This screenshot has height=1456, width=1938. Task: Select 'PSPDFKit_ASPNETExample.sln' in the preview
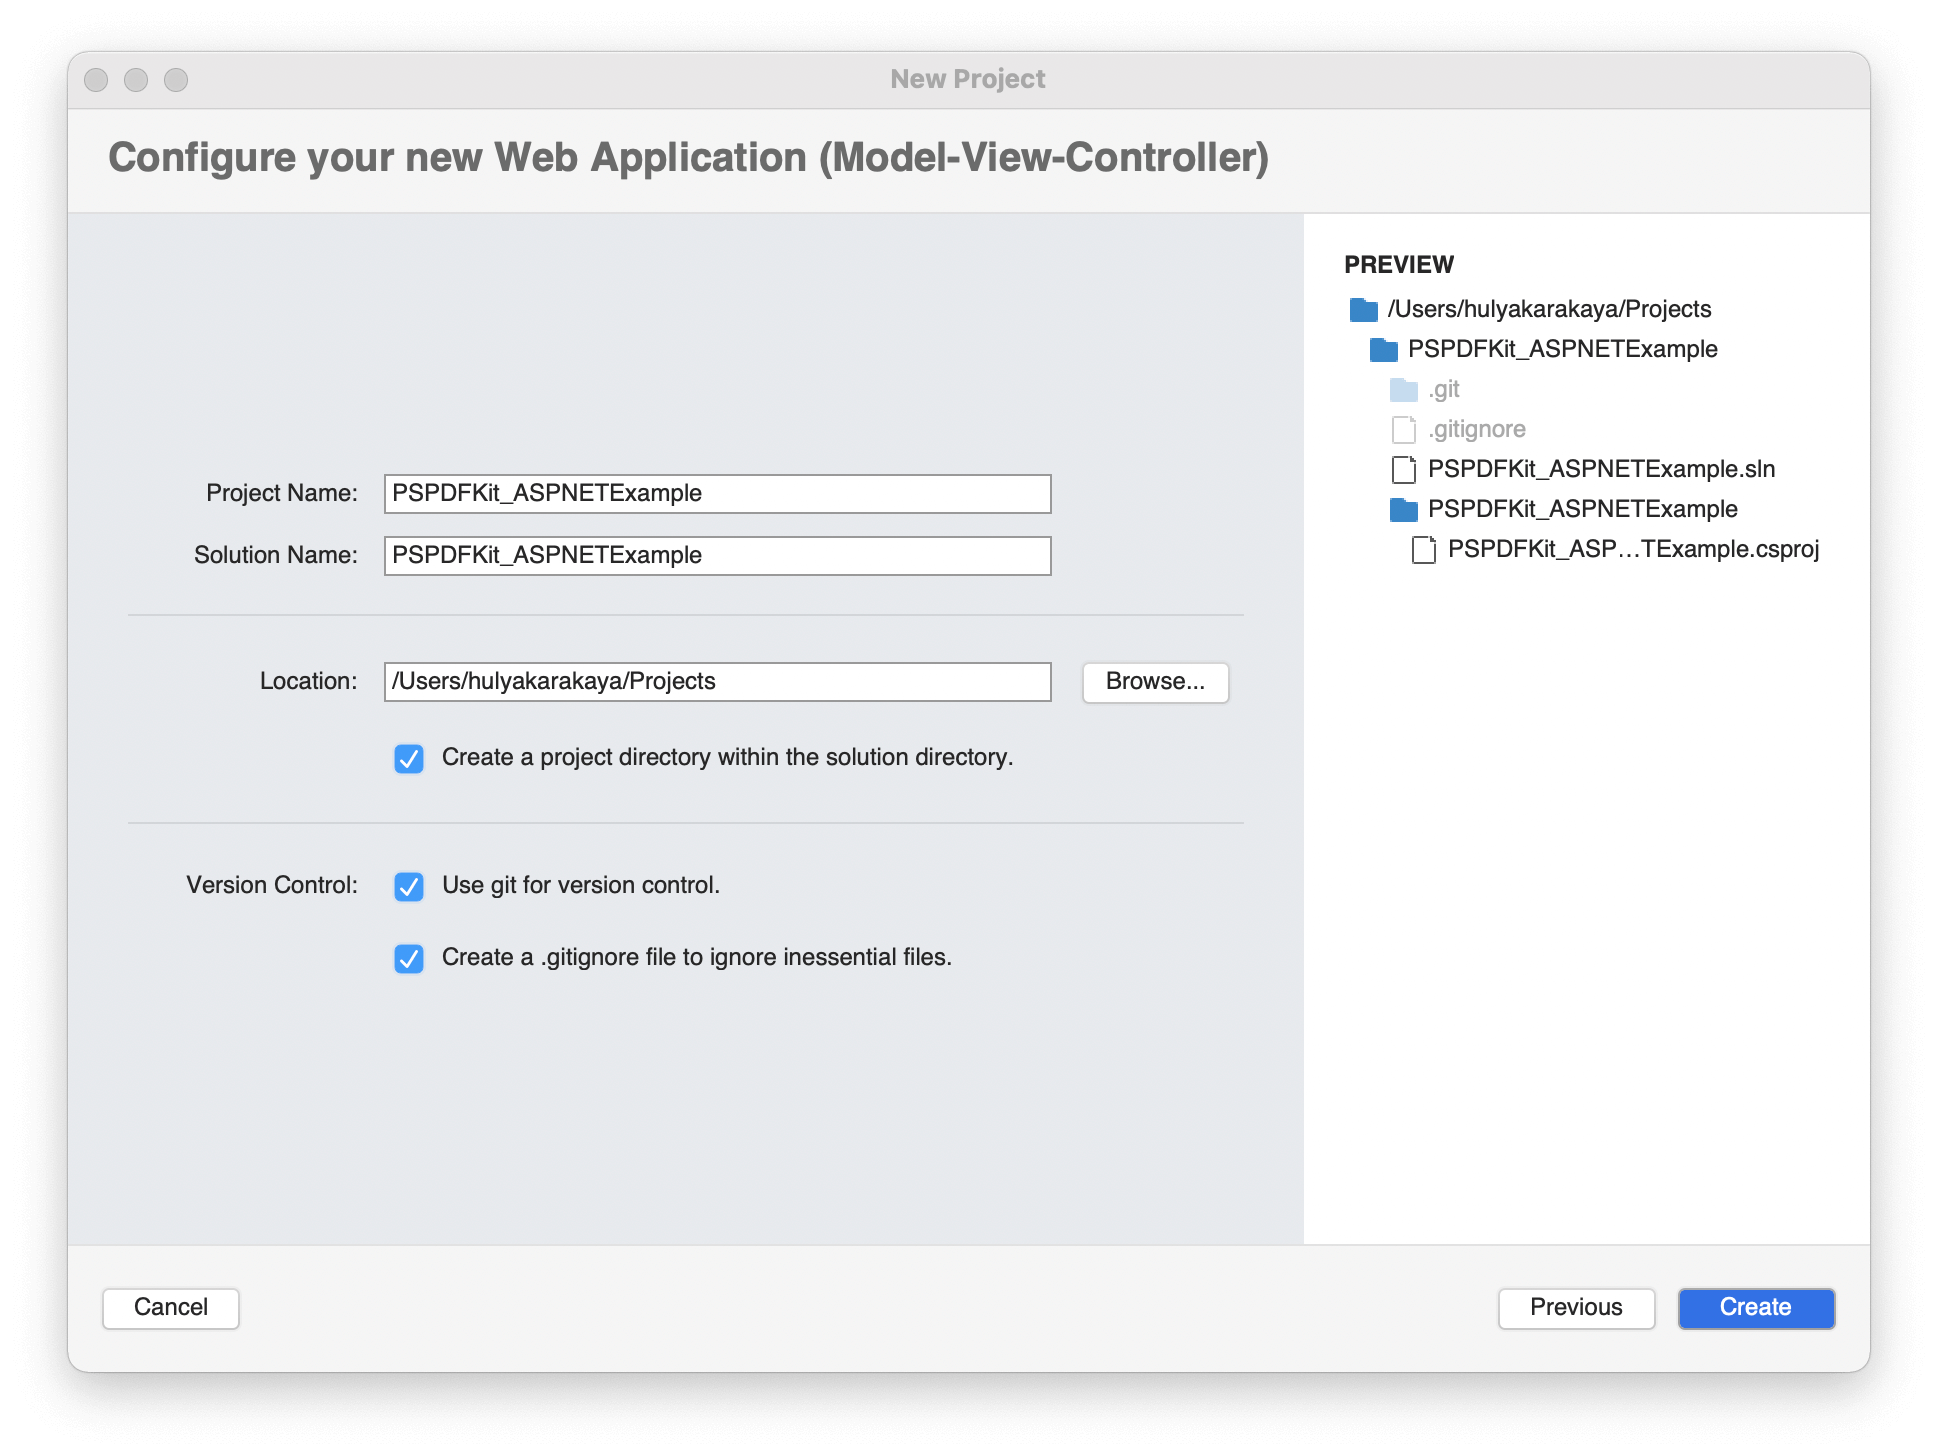pos(1601,470)
